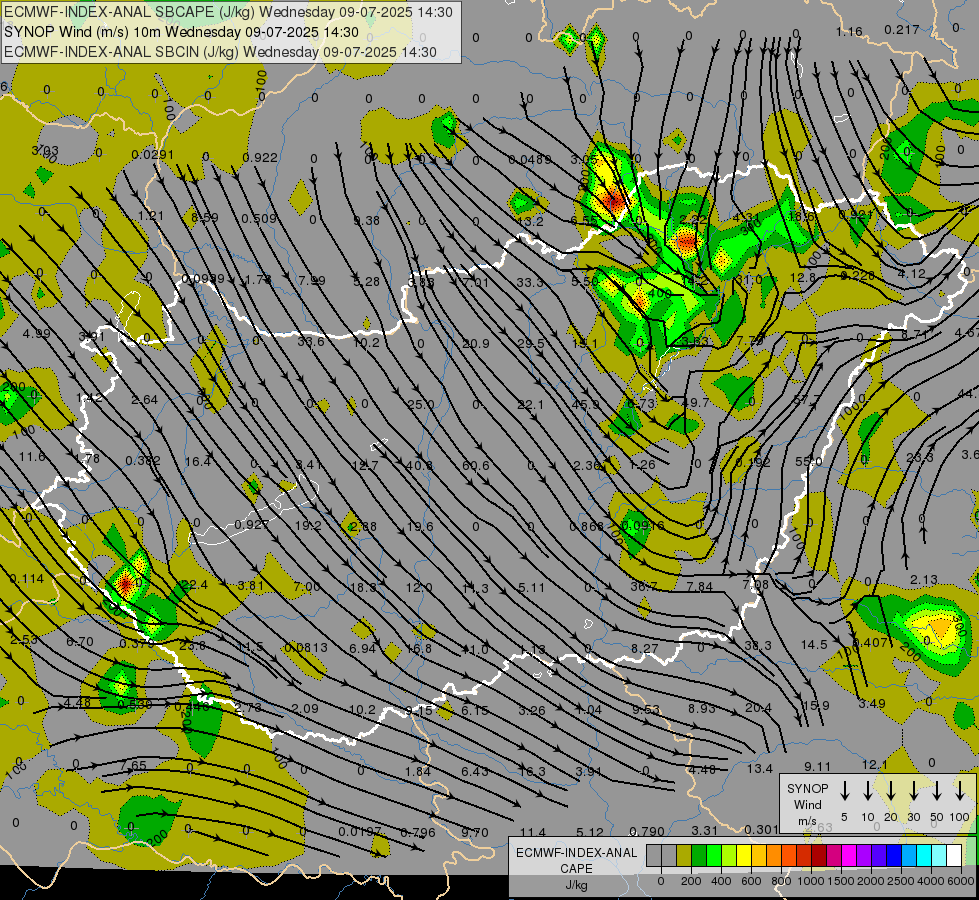Viewport: 979px width, 900px height.
Task: Click the 30 m/s wind arrow in legend
Action: coord(913,791)
